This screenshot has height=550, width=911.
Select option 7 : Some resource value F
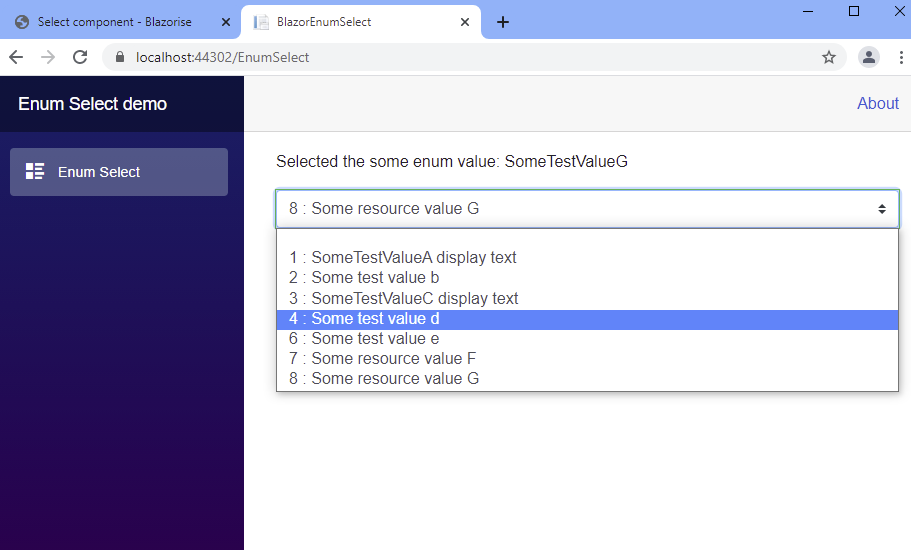click(587, 358)
